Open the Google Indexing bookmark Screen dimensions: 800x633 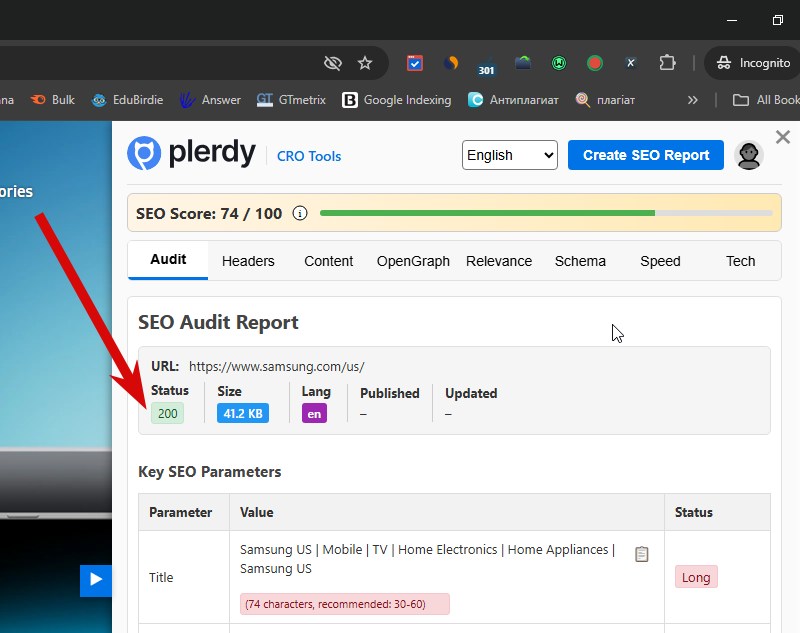pos(396,100)
